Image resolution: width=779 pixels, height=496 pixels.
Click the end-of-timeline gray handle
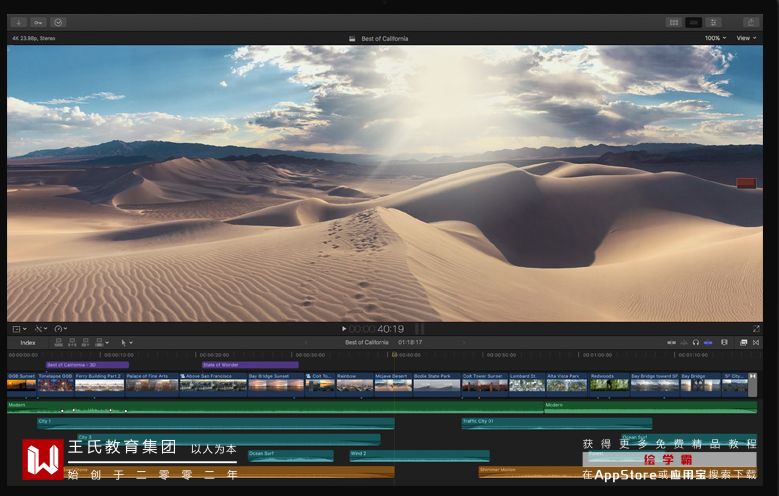pyautogui.click(x=753, y=385)
